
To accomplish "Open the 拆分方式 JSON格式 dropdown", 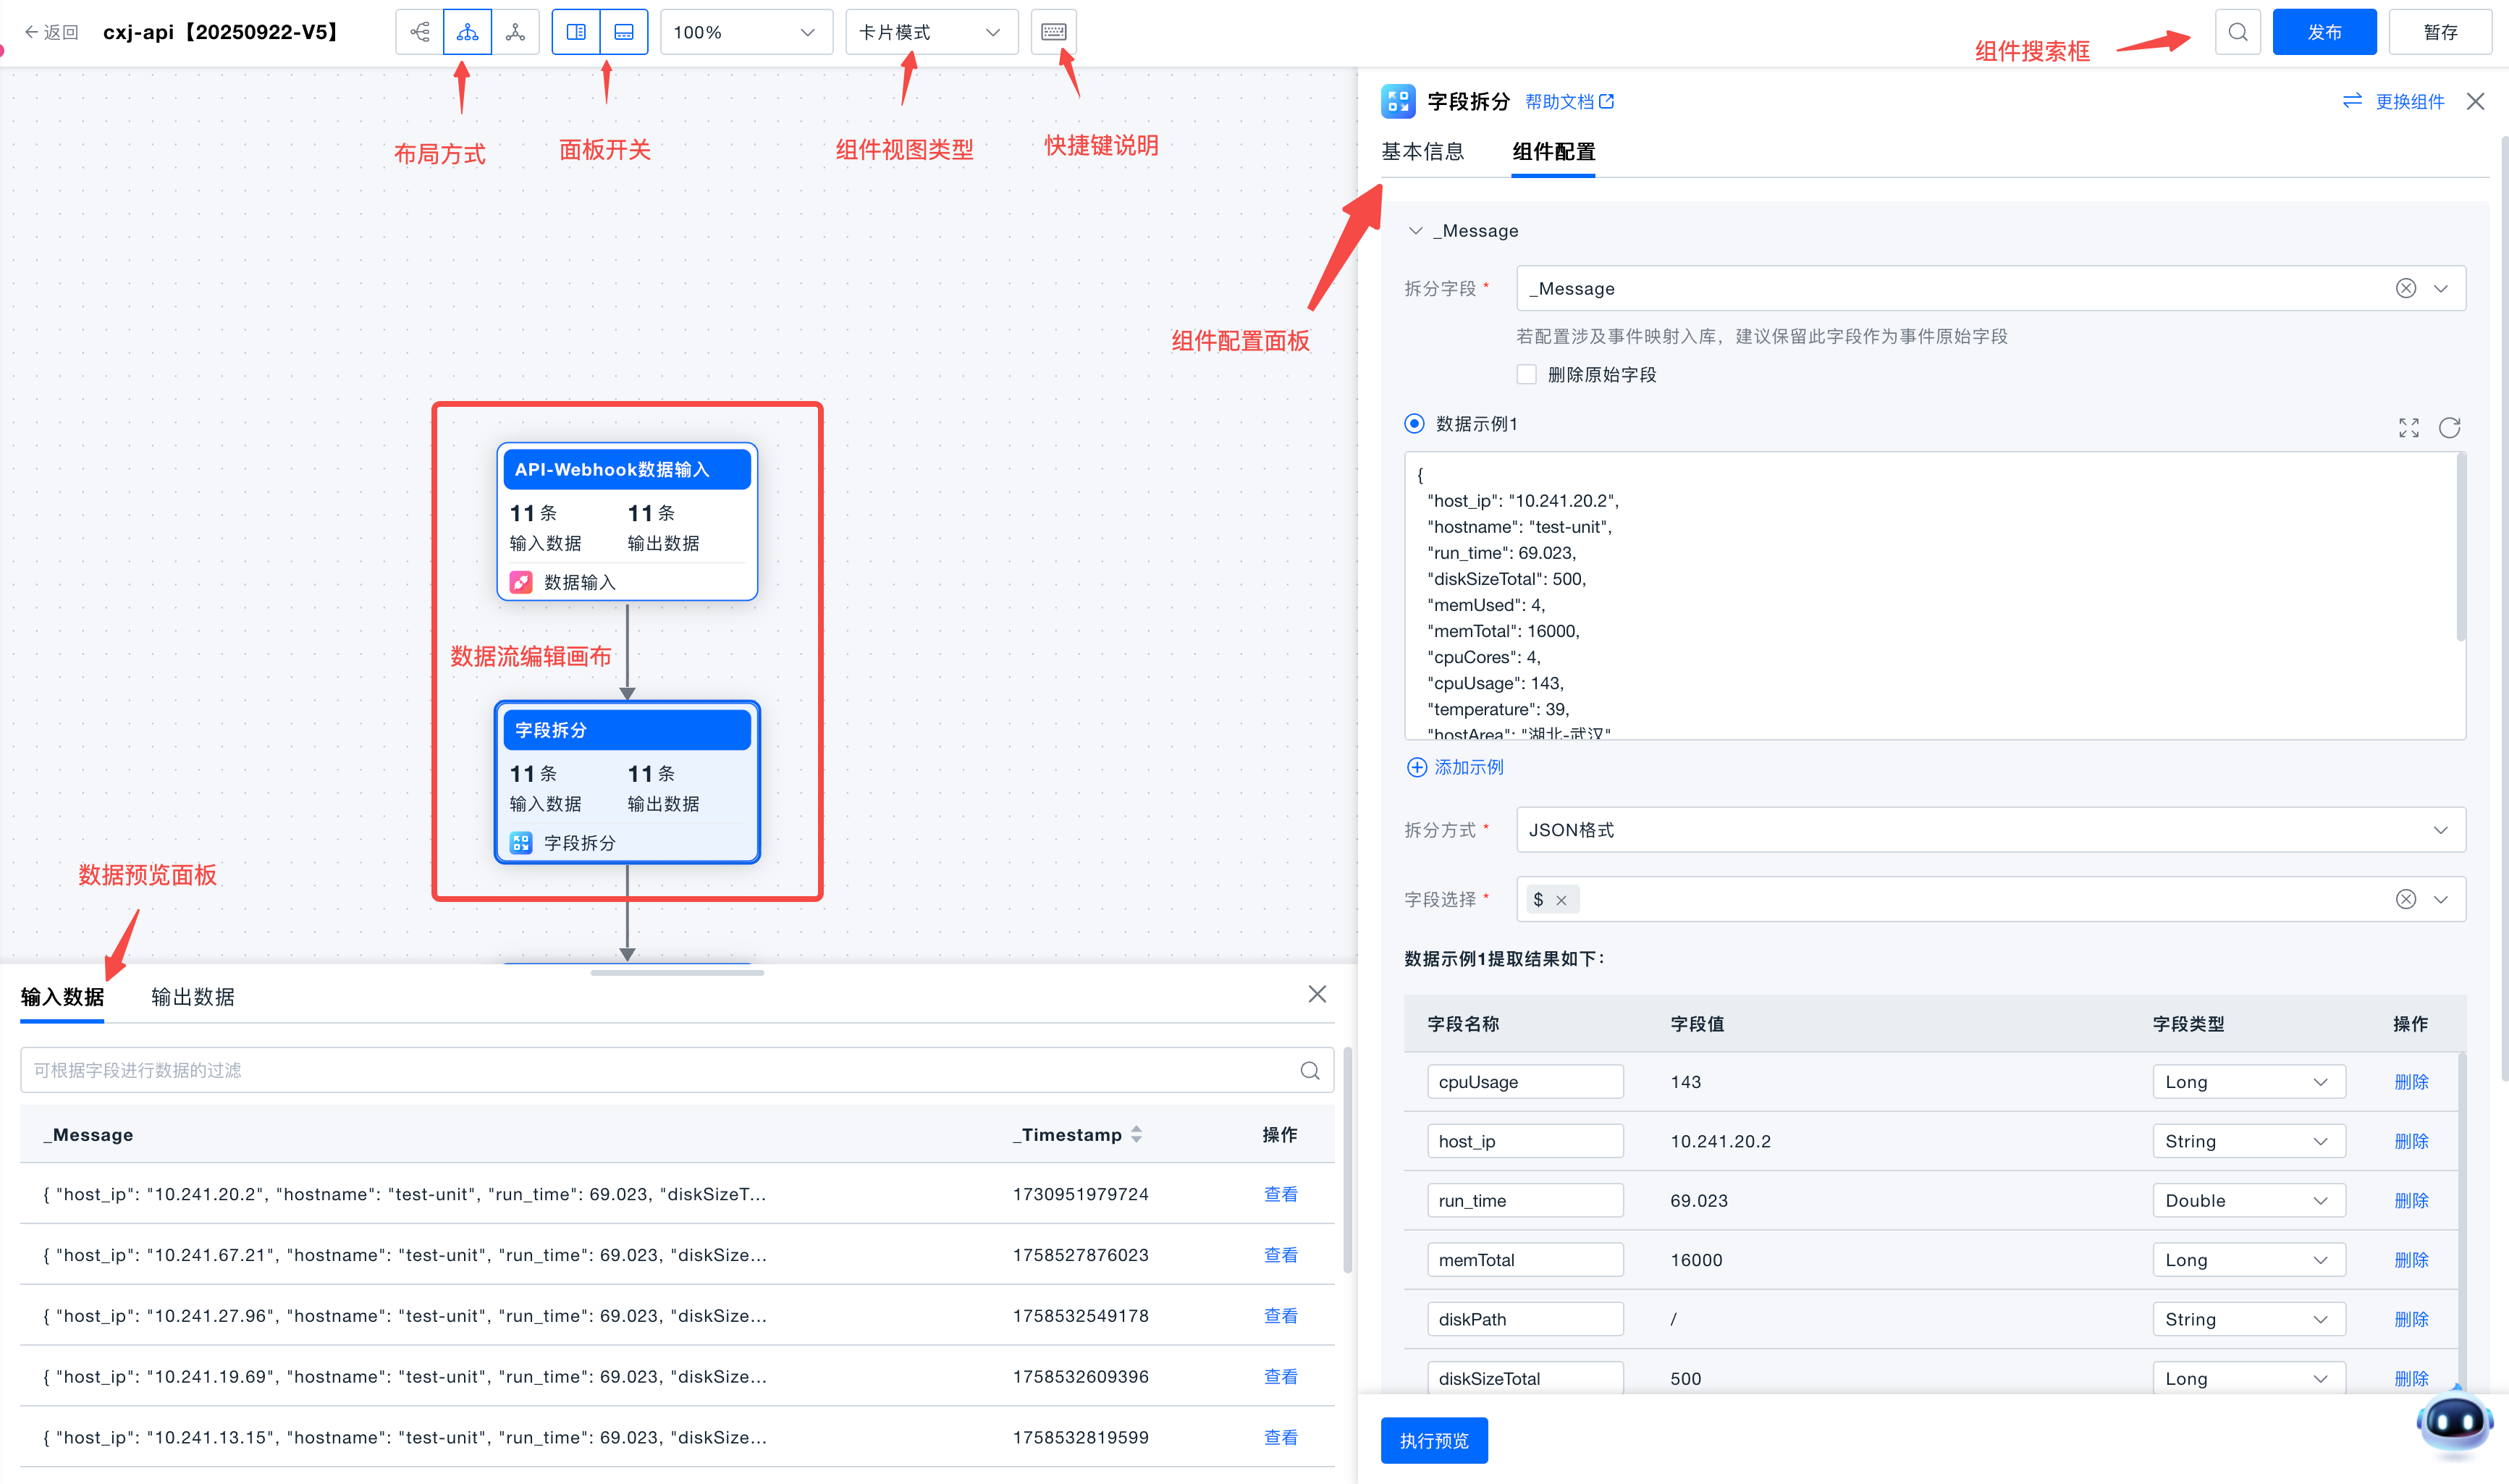I will [1989, 830].
